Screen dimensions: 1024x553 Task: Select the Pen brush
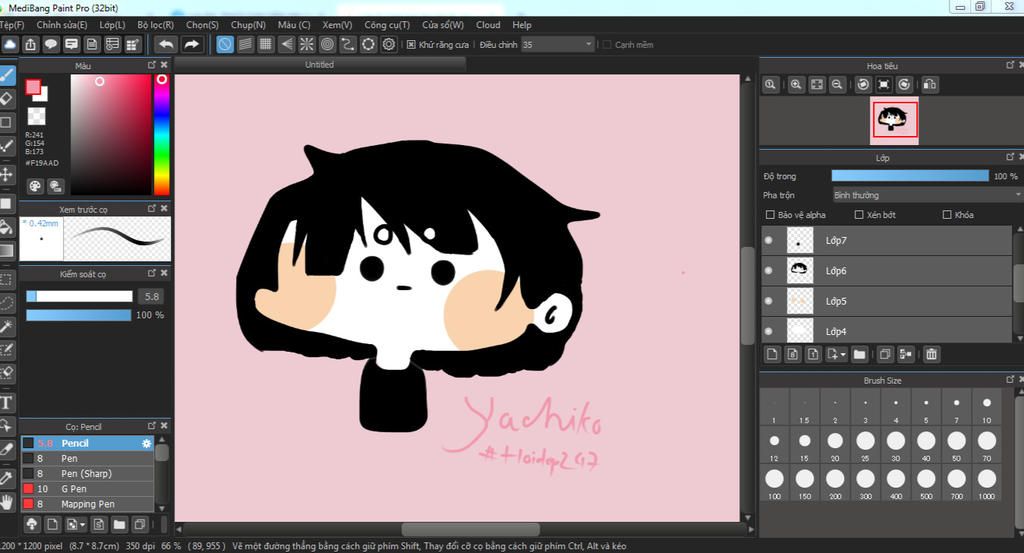tap(88, 458)
